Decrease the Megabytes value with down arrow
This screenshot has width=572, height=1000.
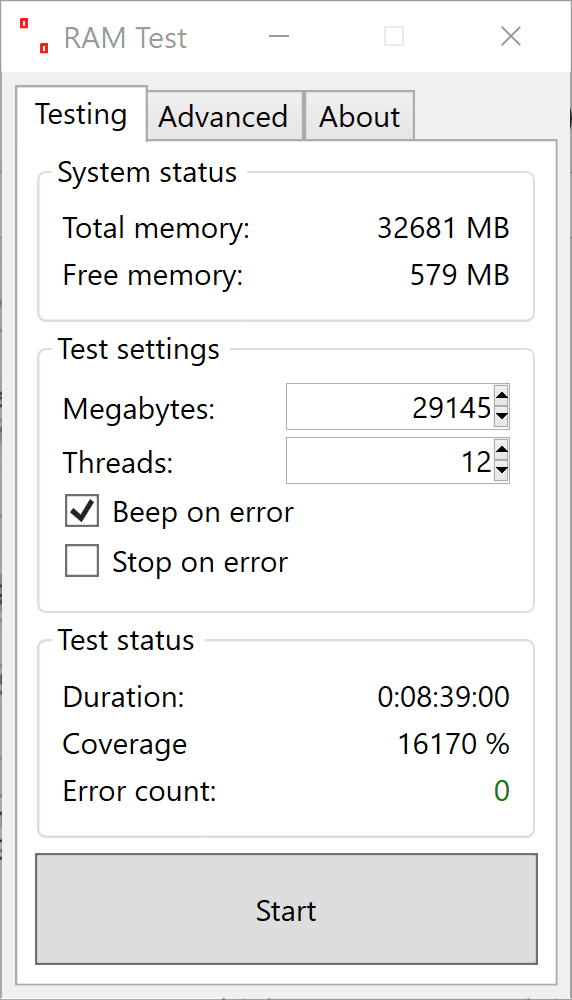(501, 416)
